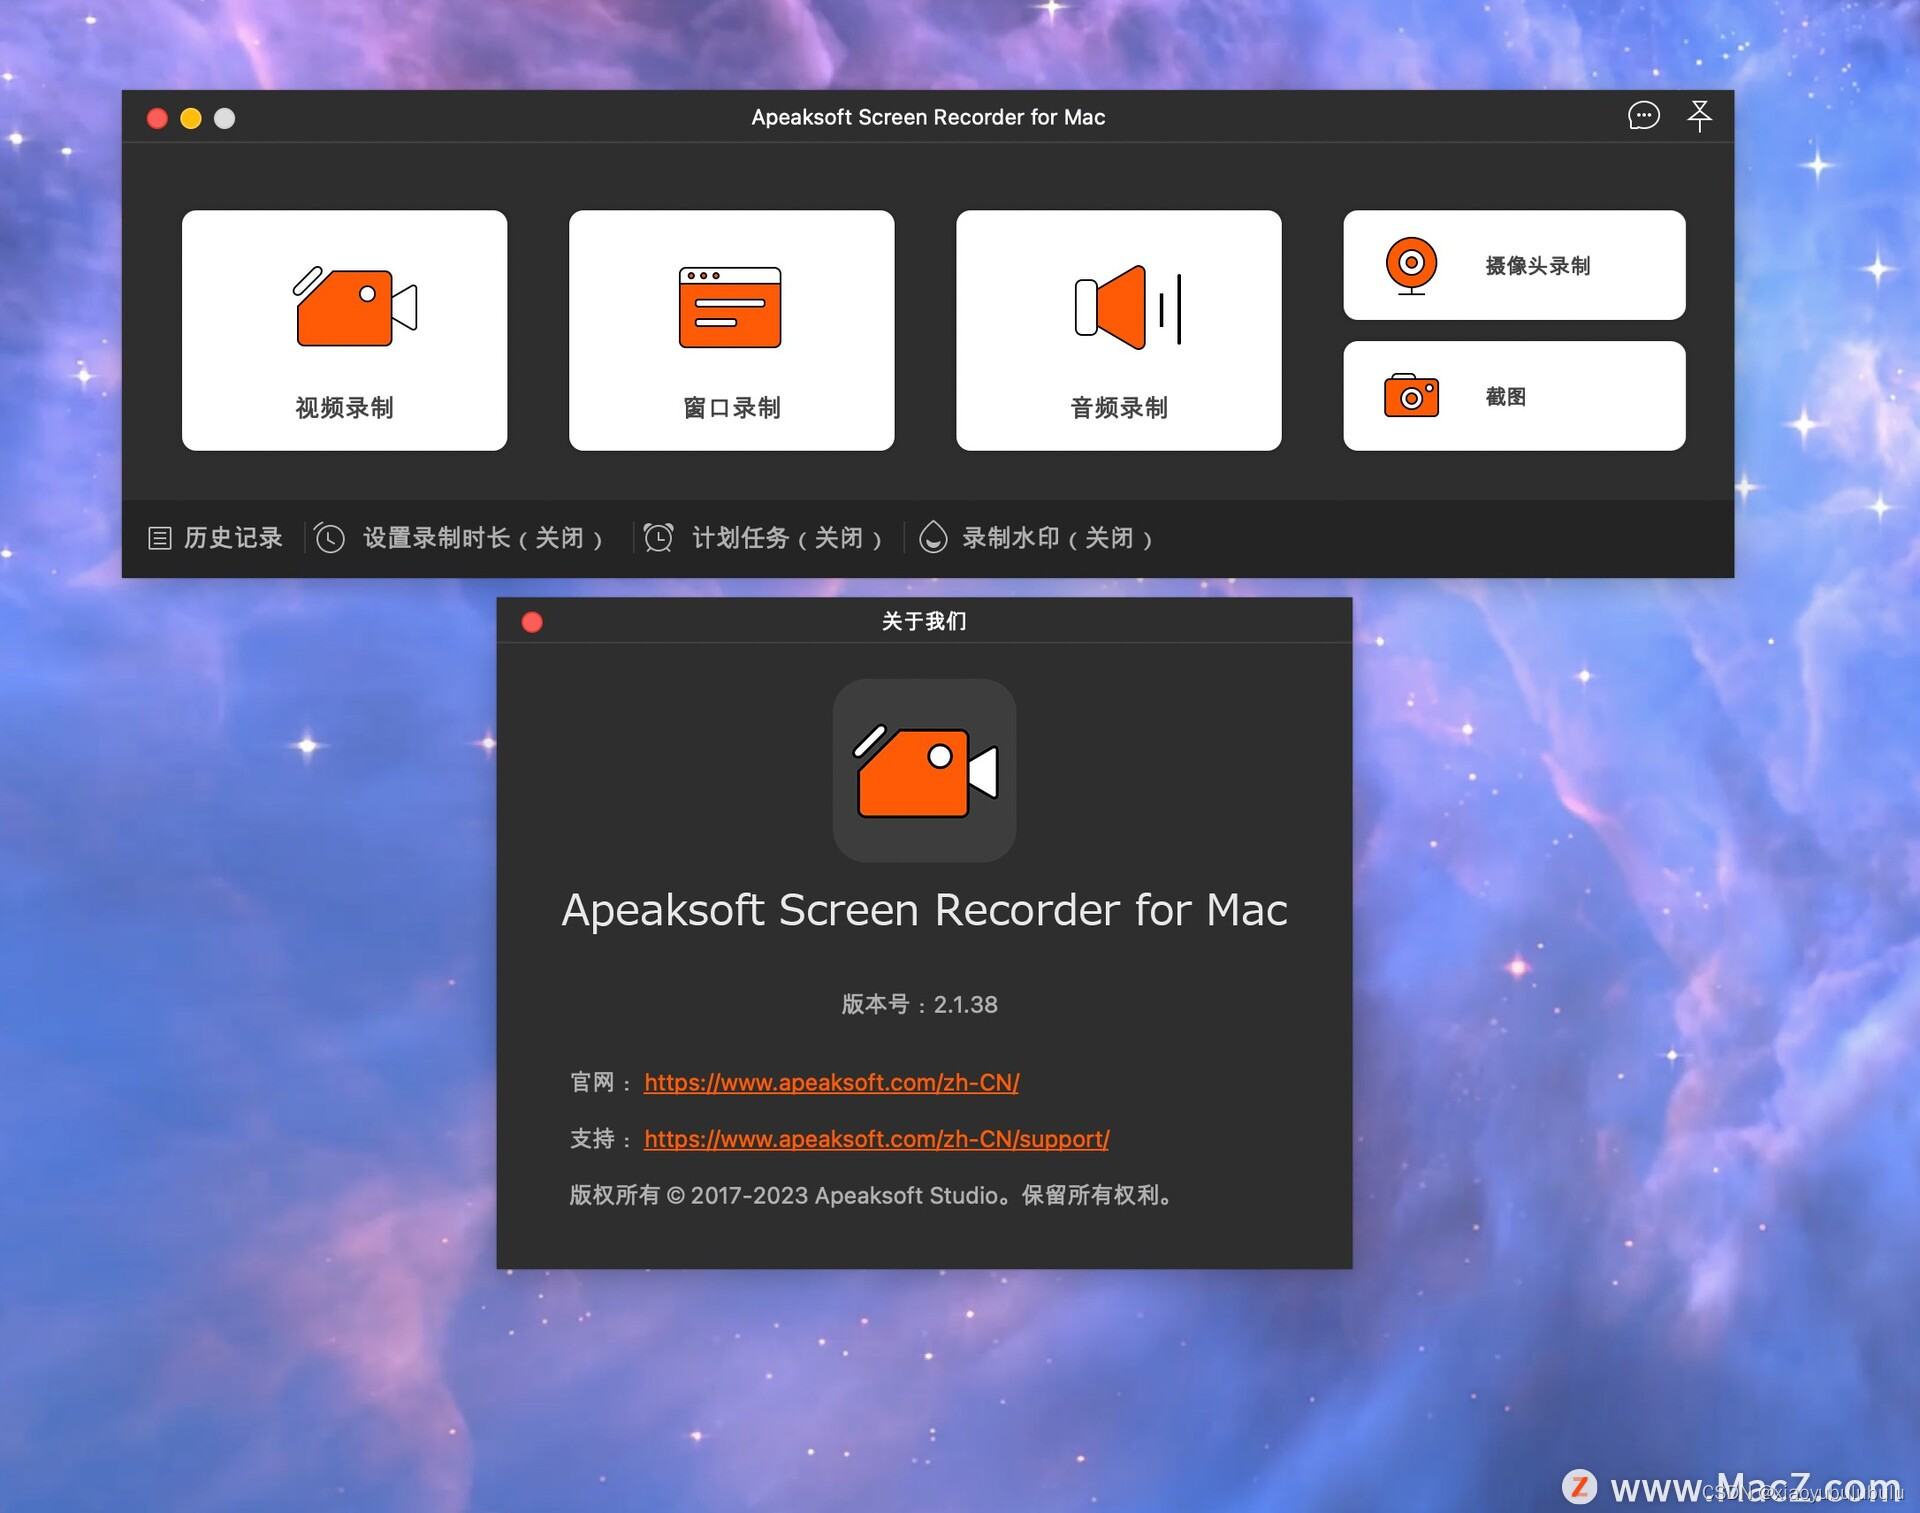Open 历史记录 recording history
This screenshot has height=1513, width=1920.
(x=215, y=538)
